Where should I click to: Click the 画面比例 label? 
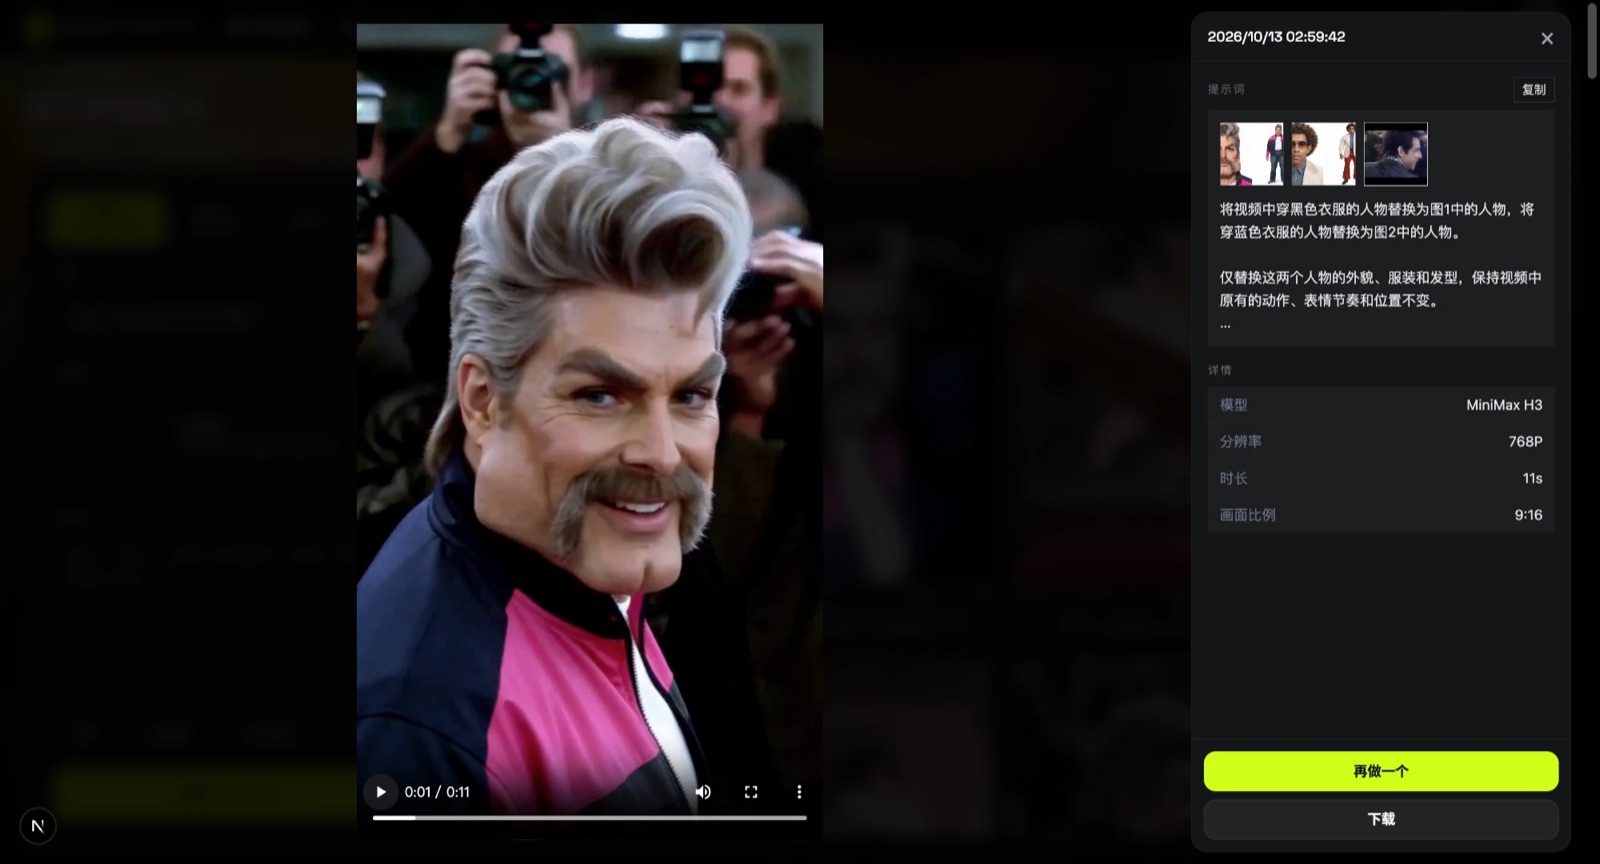click(x=1247, y=515)
